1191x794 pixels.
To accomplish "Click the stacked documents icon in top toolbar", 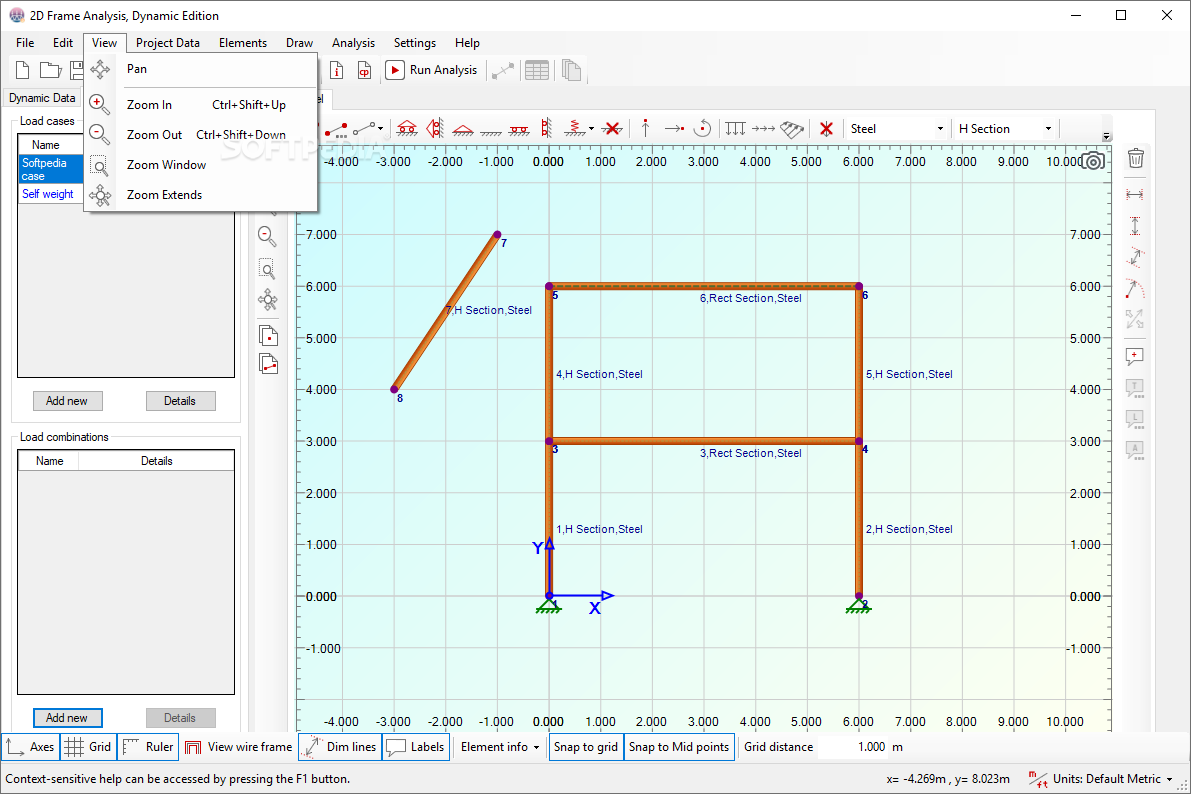I will [x=571, y=70].
